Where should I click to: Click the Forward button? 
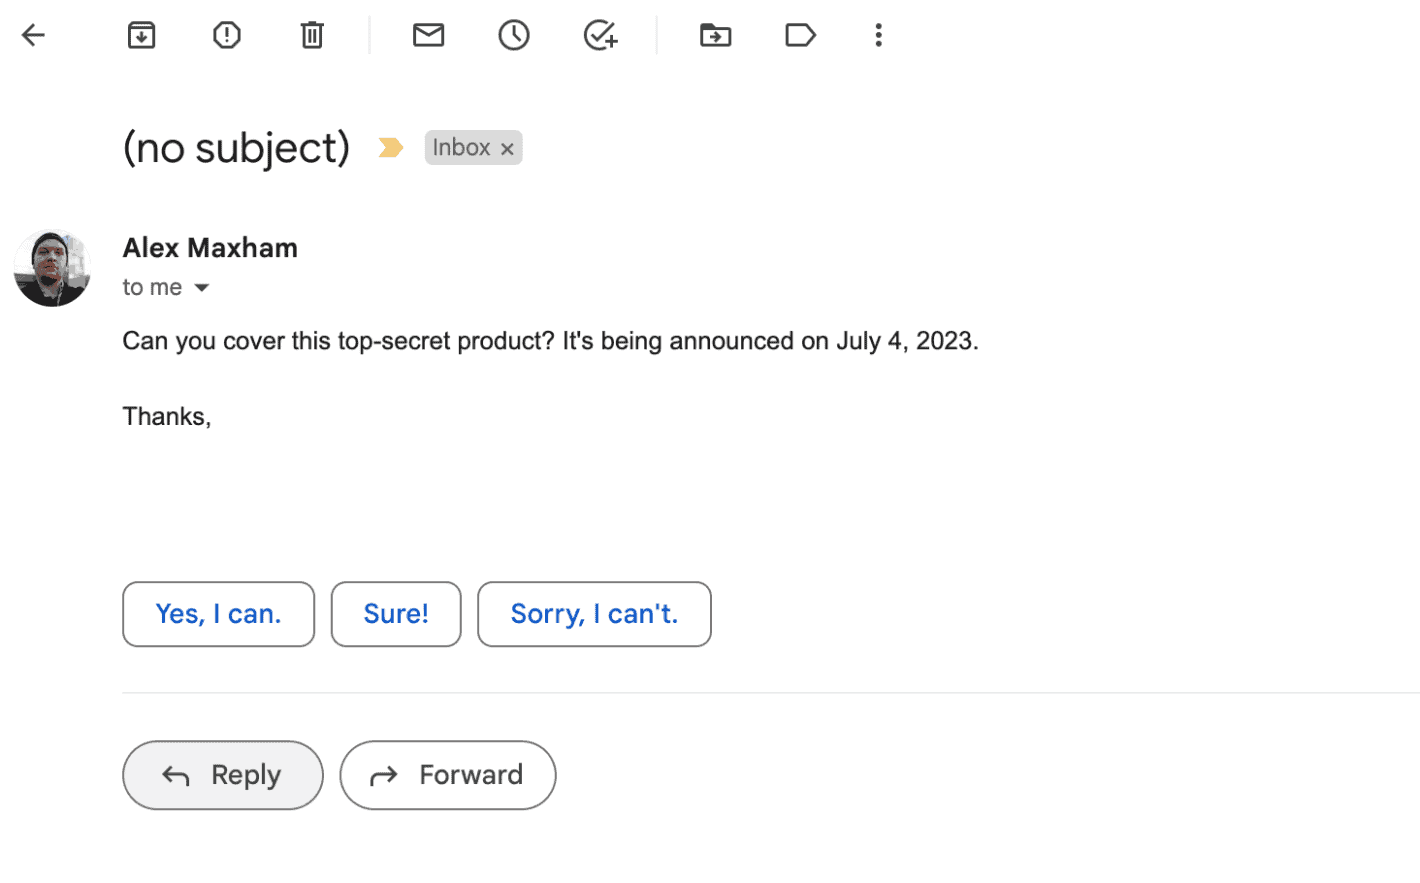coord(448,775)
